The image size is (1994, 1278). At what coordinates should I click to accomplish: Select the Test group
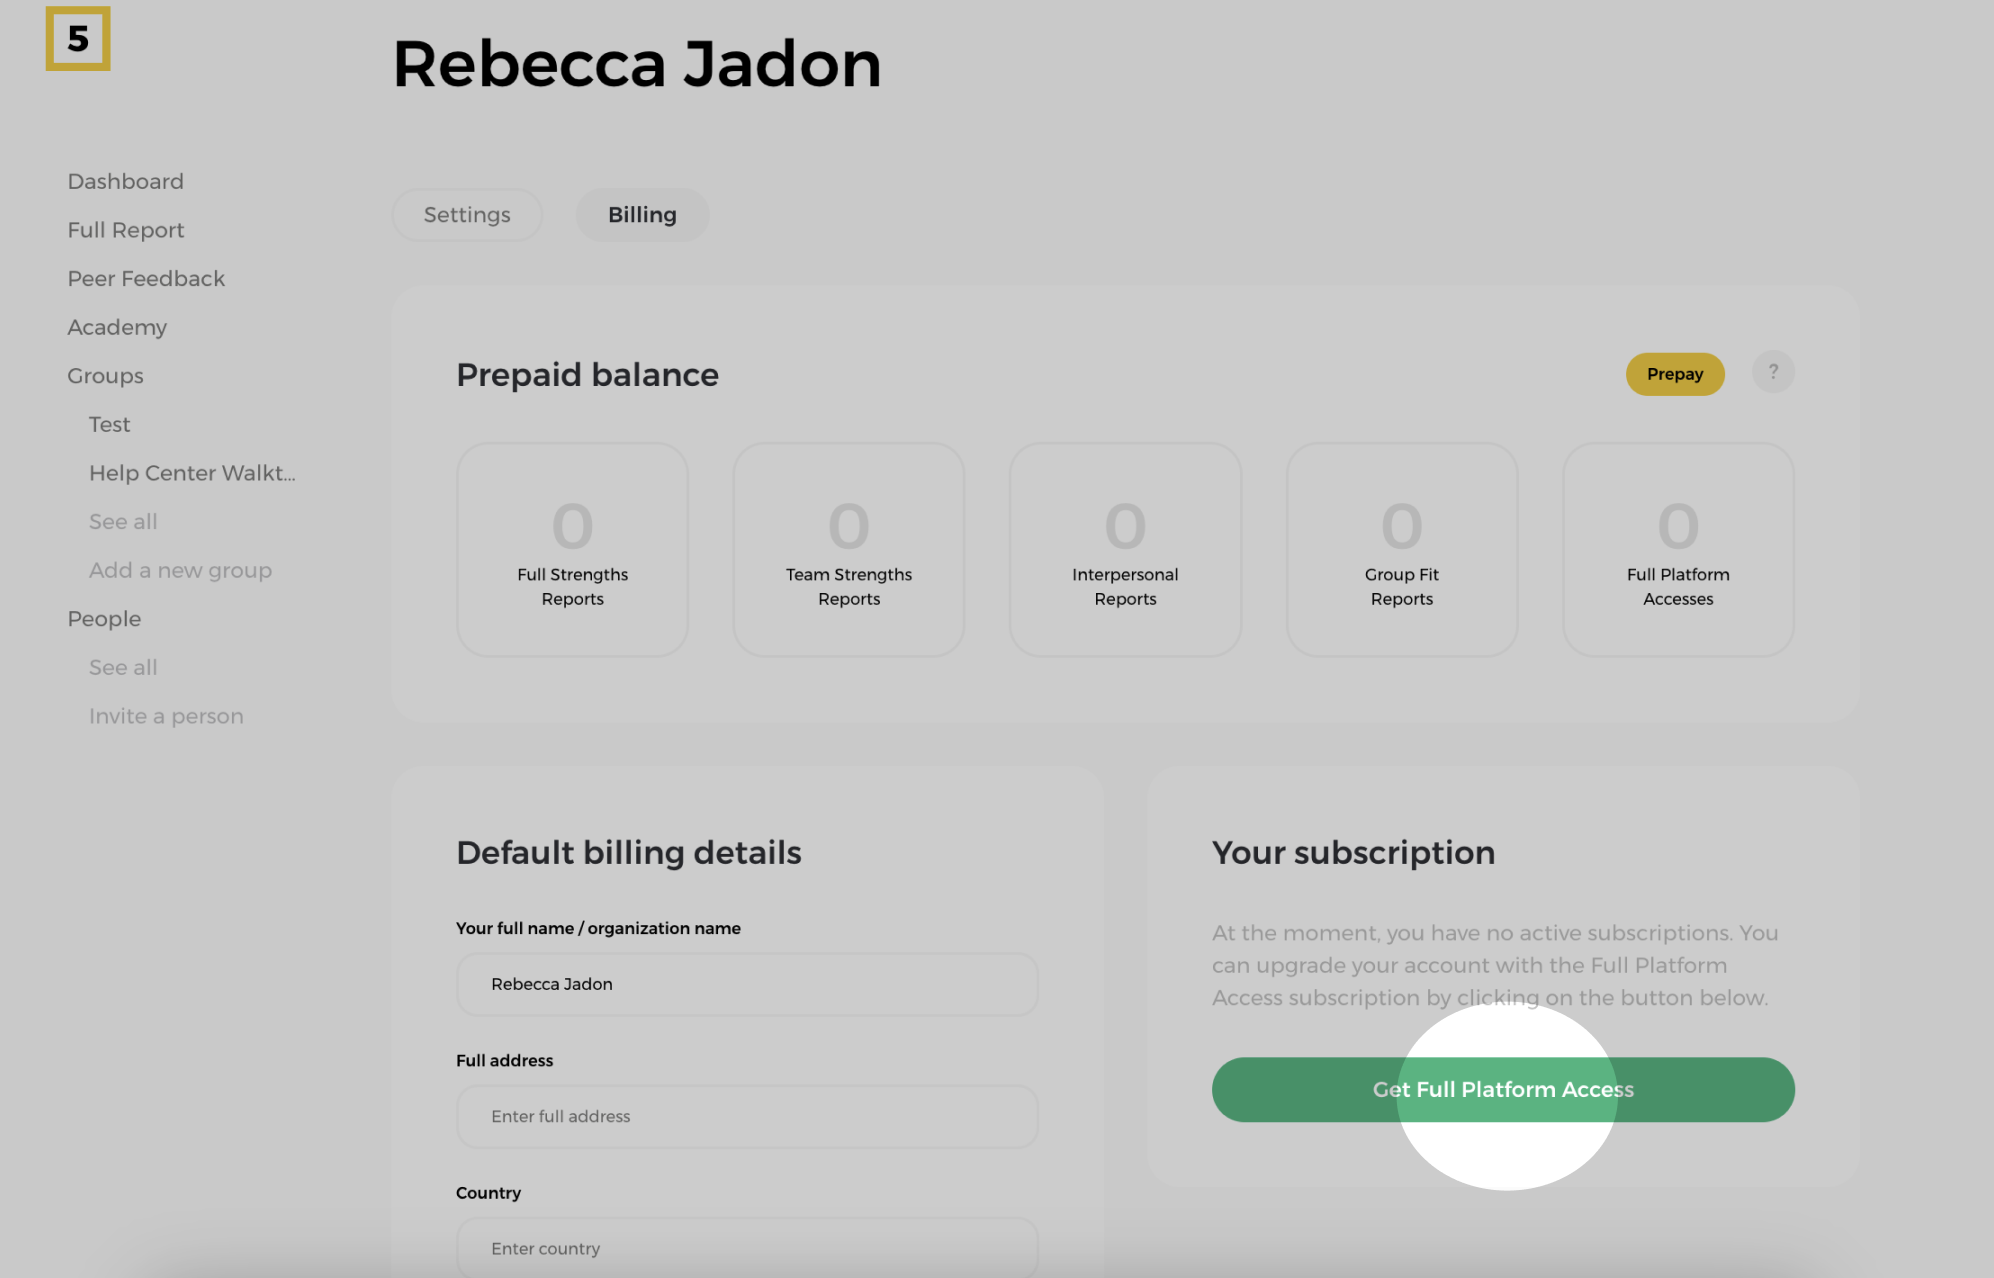109,424
